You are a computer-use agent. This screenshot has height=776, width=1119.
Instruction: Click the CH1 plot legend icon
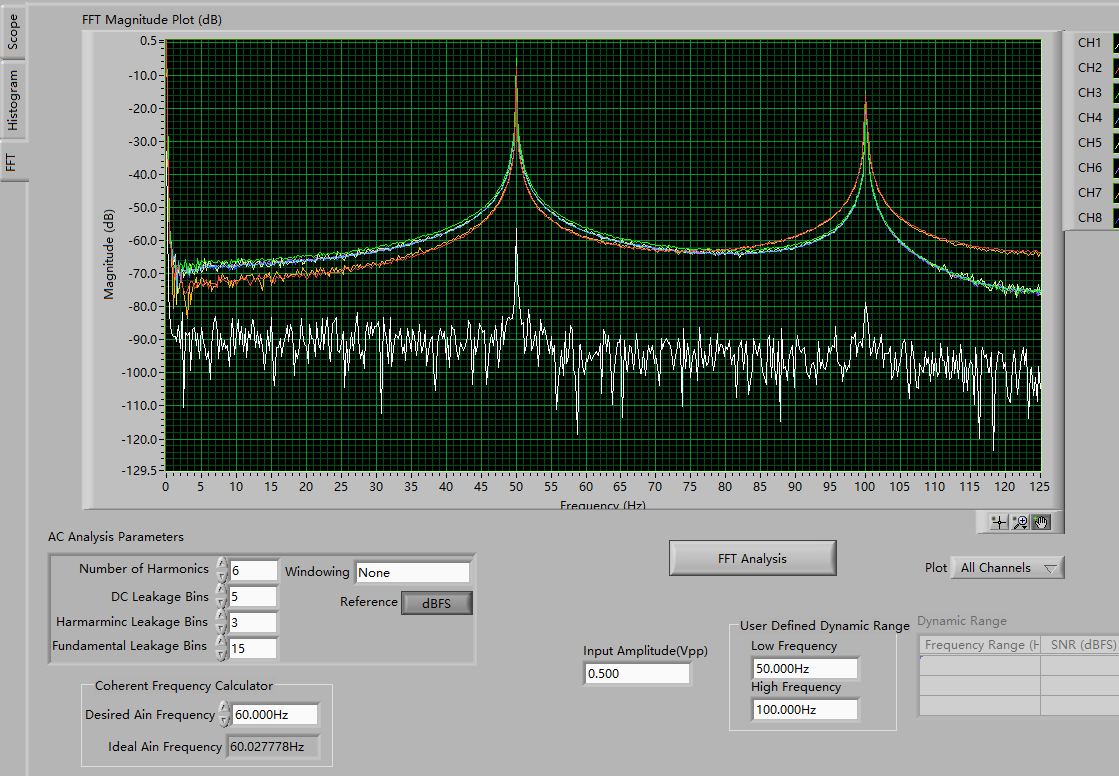(x=1116, y=43)
